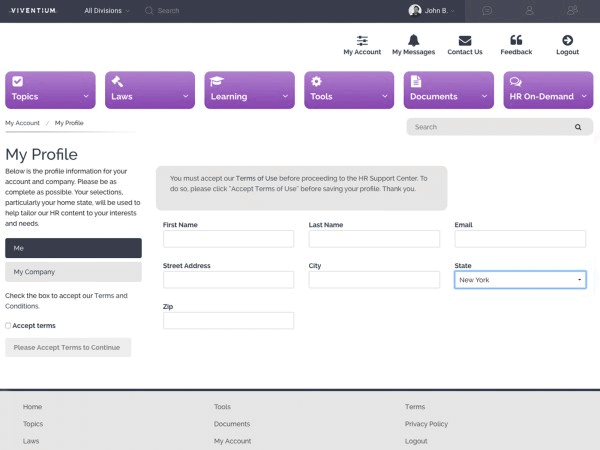
Task: Open the Topics footer link
Action: (33, 424)
